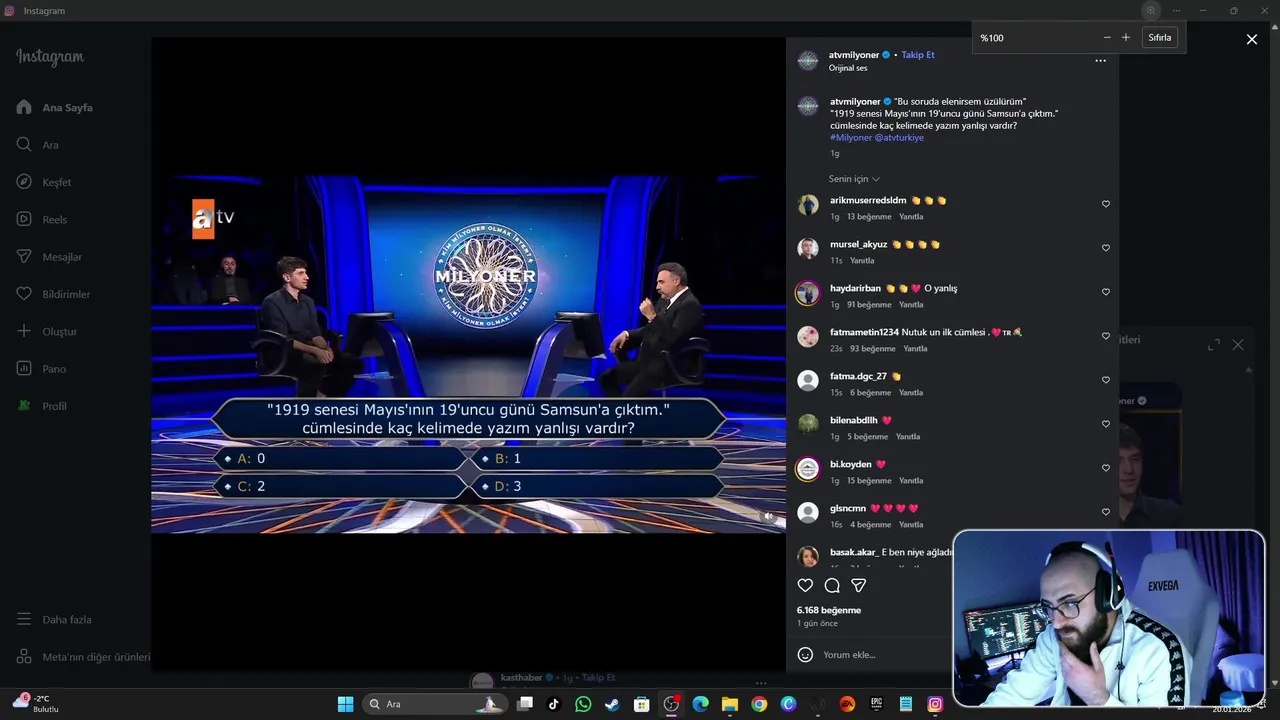Screen dimensions: 1280x720
Task: Go to Keşfet explore page
Action: click(x=44, y=182)
